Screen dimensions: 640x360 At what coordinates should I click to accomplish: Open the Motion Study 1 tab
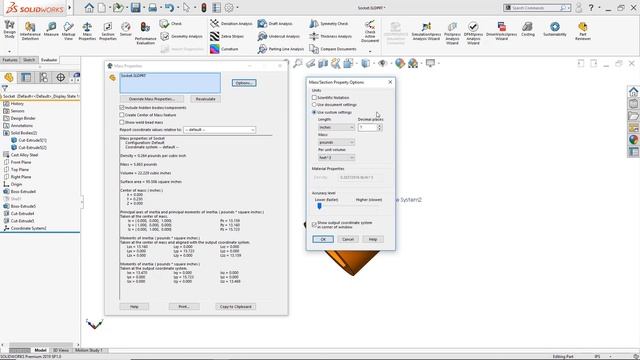point(89,350)
